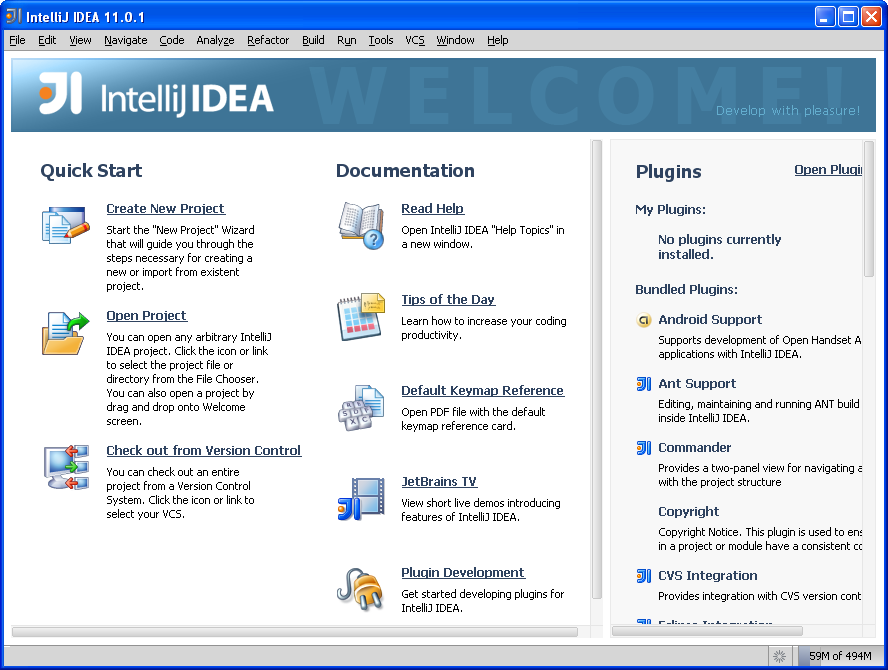Click the Plugins panel horizontal scrollbar

pyautogui.click(x=707, y=631)
